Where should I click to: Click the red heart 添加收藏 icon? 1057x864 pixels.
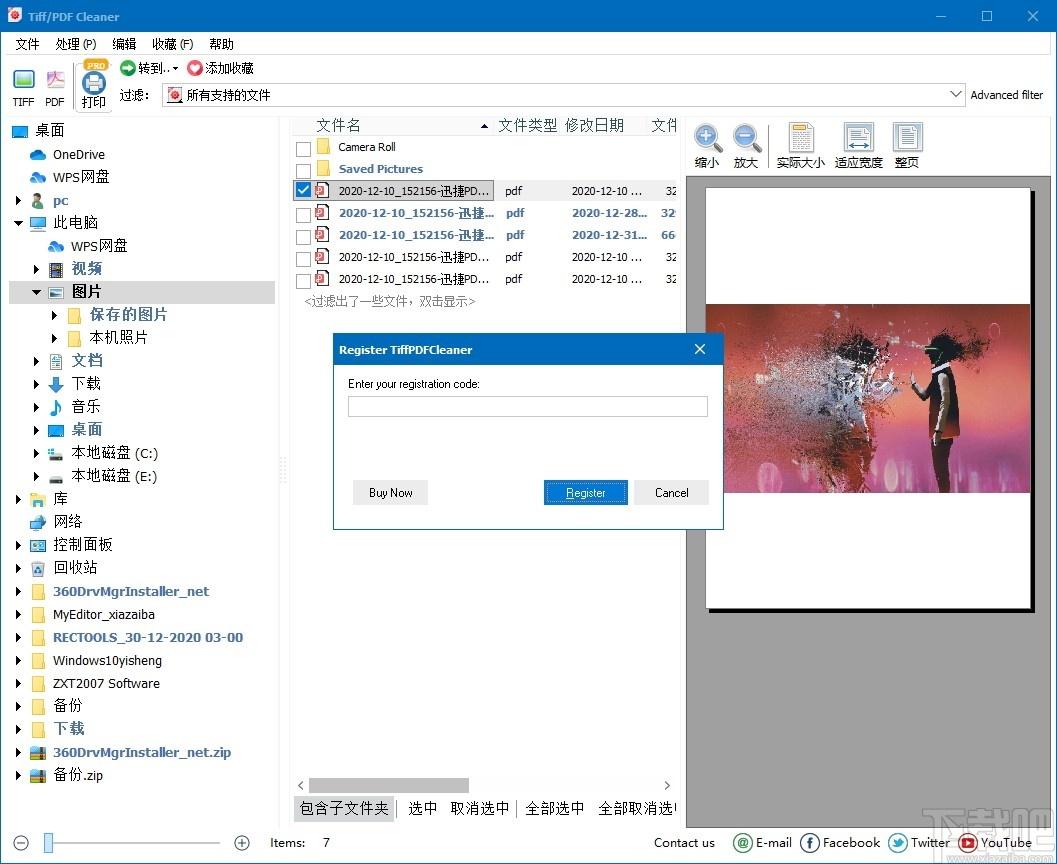[x=195, y=68]
